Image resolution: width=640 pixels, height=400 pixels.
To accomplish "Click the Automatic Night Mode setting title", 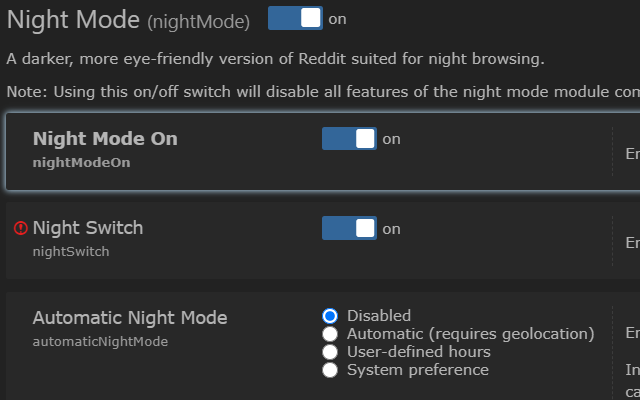I will click(x=130, y=318).
